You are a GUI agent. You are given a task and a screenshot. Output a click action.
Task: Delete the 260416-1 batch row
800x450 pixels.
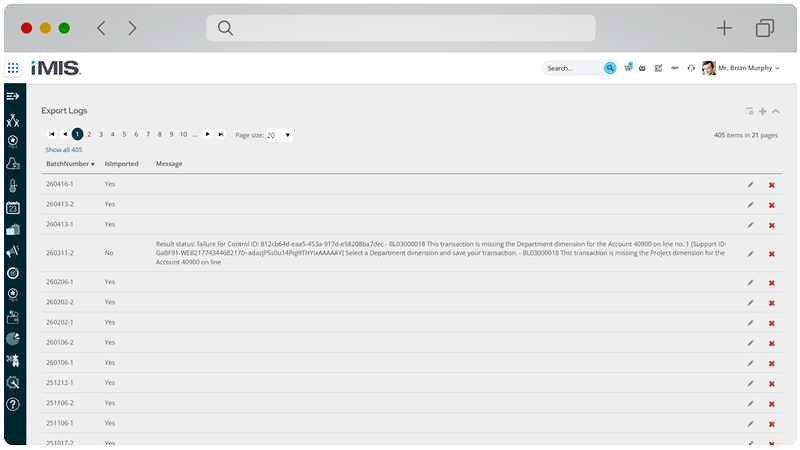[x=772, y=185]
